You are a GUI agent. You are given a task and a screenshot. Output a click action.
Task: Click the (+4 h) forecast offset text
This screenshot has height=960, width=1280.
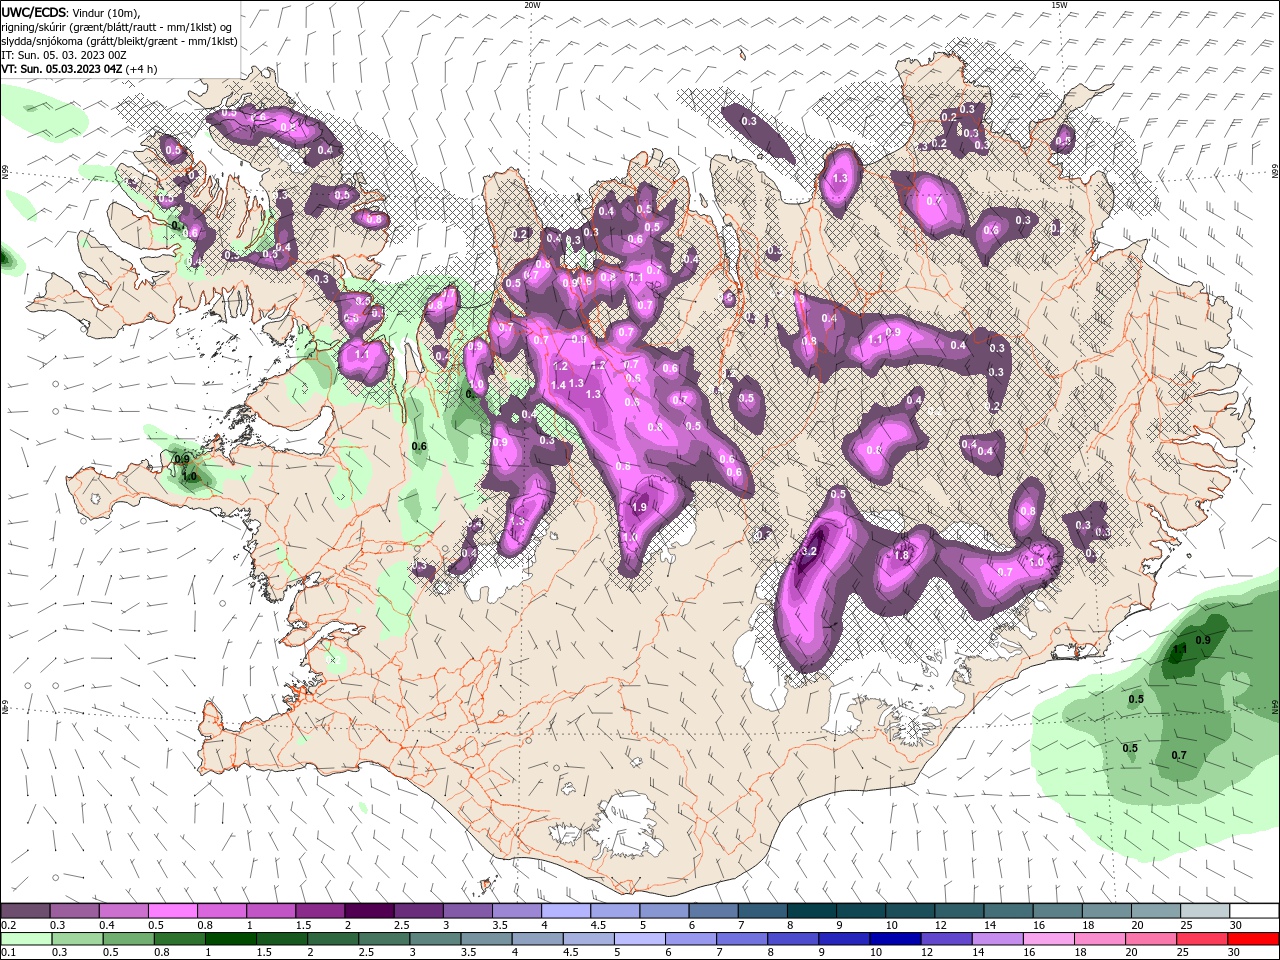pos(142,69)
